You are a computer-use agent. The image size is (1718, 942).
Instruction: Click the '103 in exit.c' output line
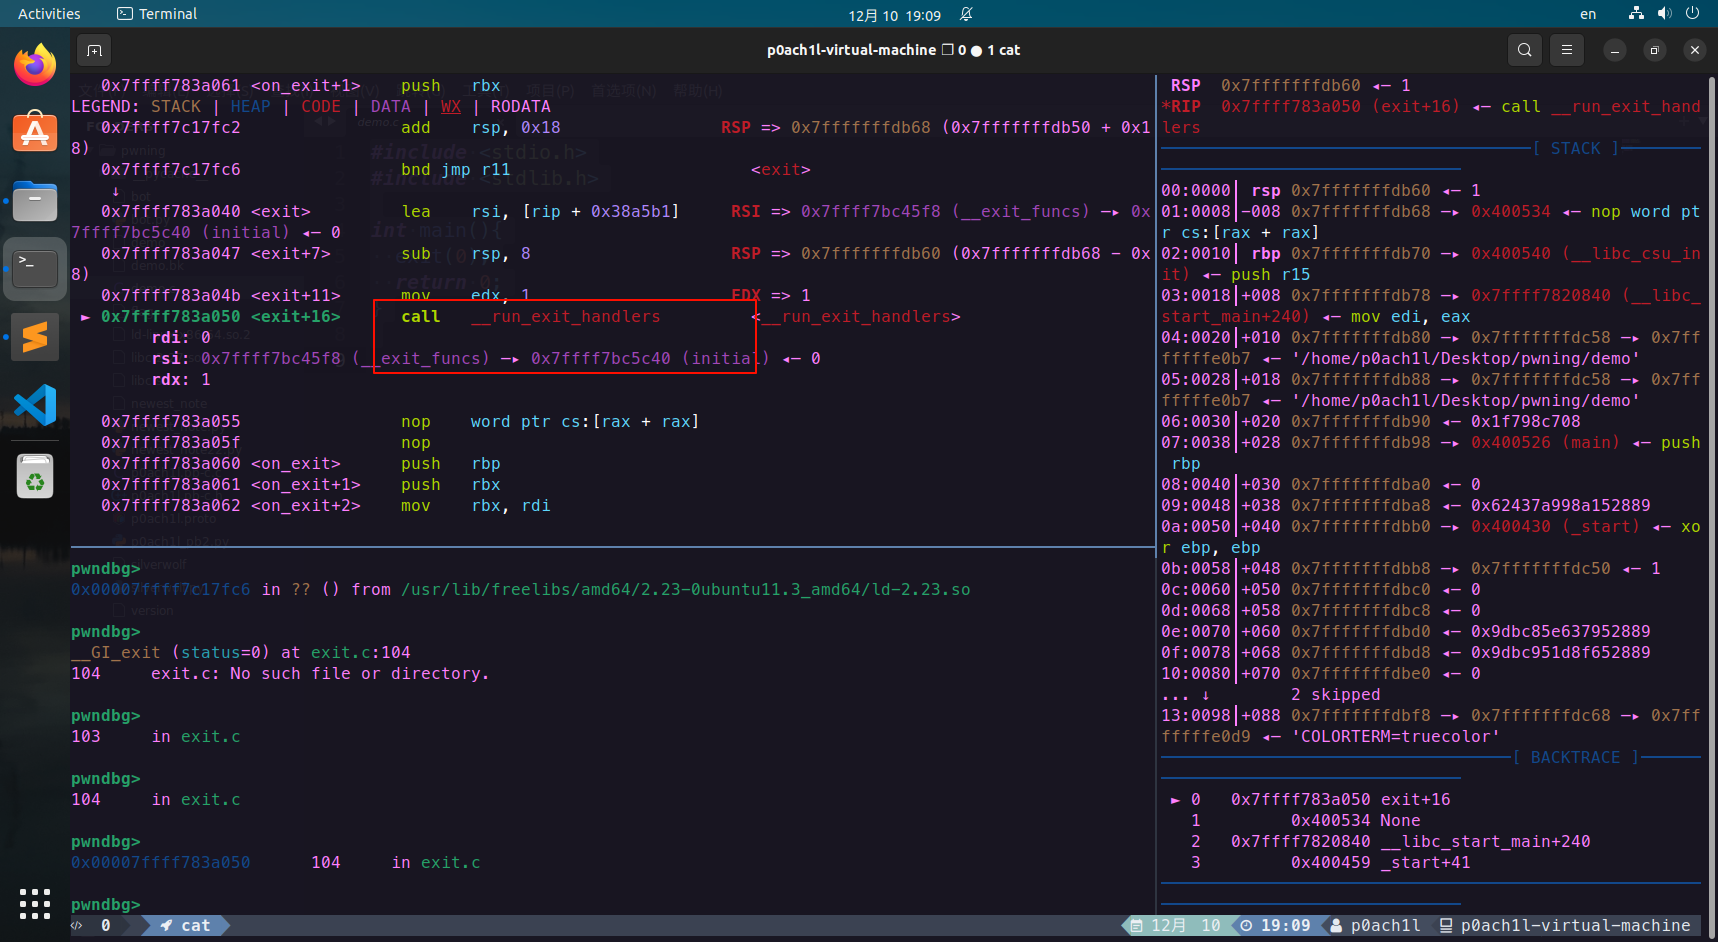click(x=155, y=737)
